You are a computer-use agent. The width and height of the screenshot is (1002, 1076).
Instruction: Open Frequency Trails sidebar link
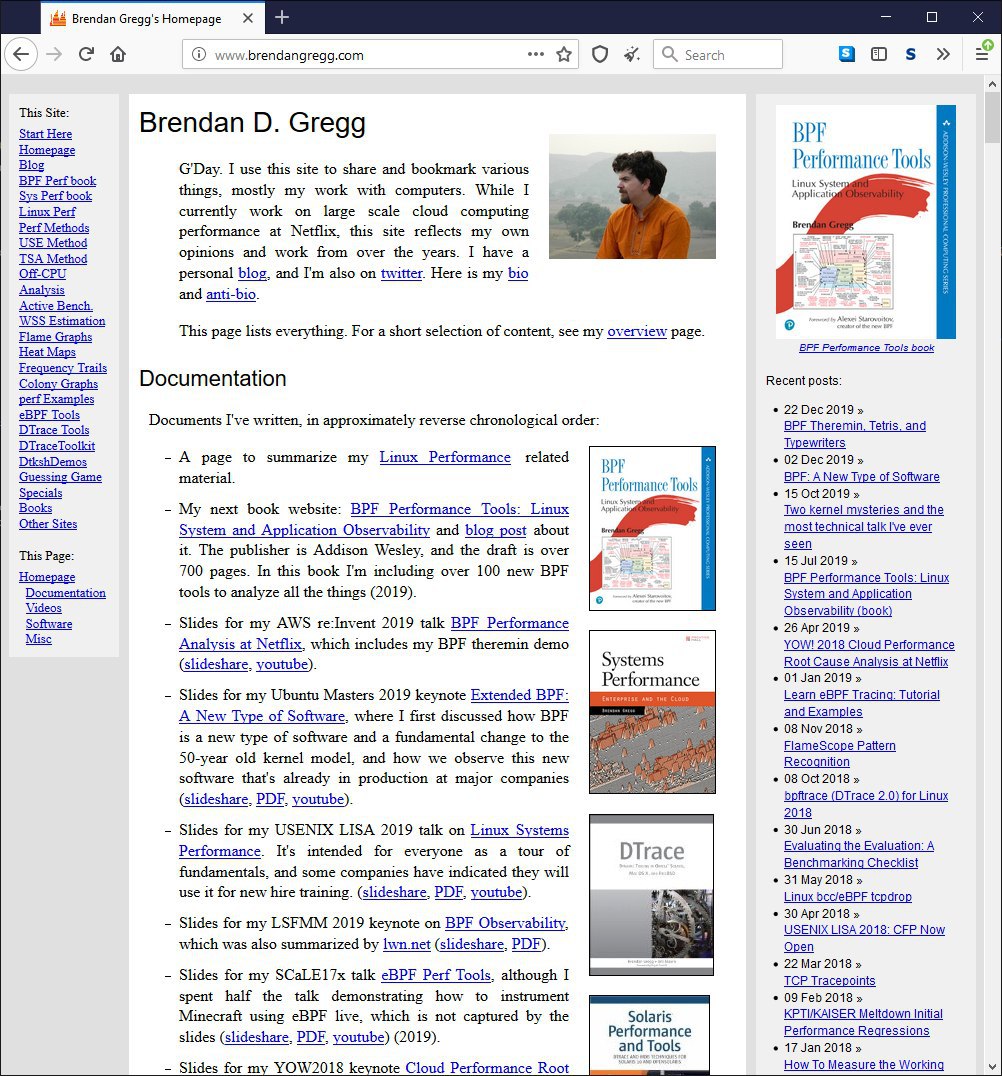[x=63, y=368]
